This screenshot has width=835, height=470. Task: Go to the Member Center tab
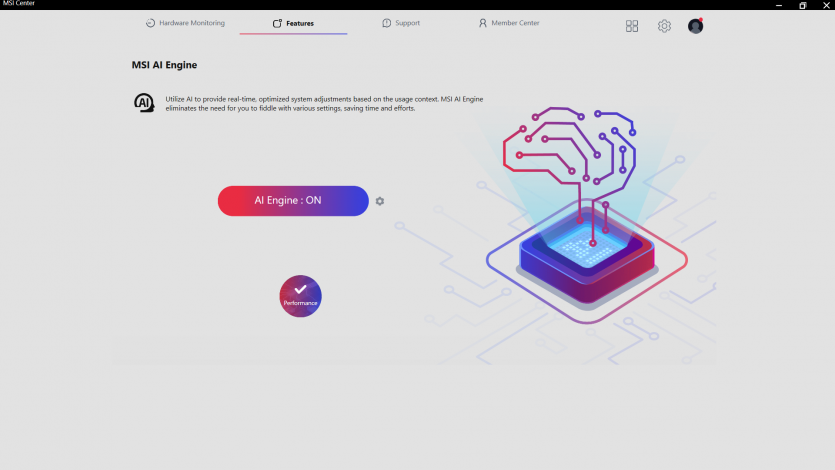coord(515,23)
